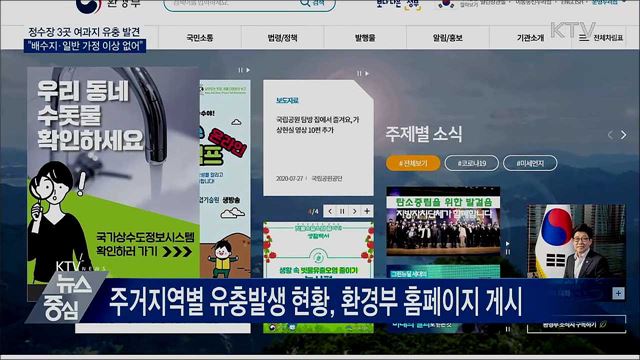This screenshot has width=640, height=360.
Task: Open the 전체차림표 hamburger menu
Action: pos(601,38)
